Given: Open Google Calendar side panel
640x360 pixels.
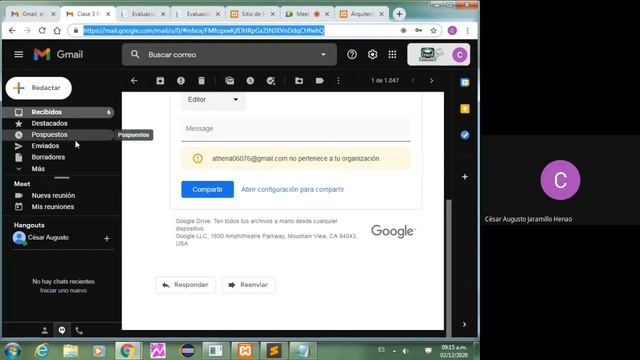Looking at the screenshot, I should tap(465, 82).
